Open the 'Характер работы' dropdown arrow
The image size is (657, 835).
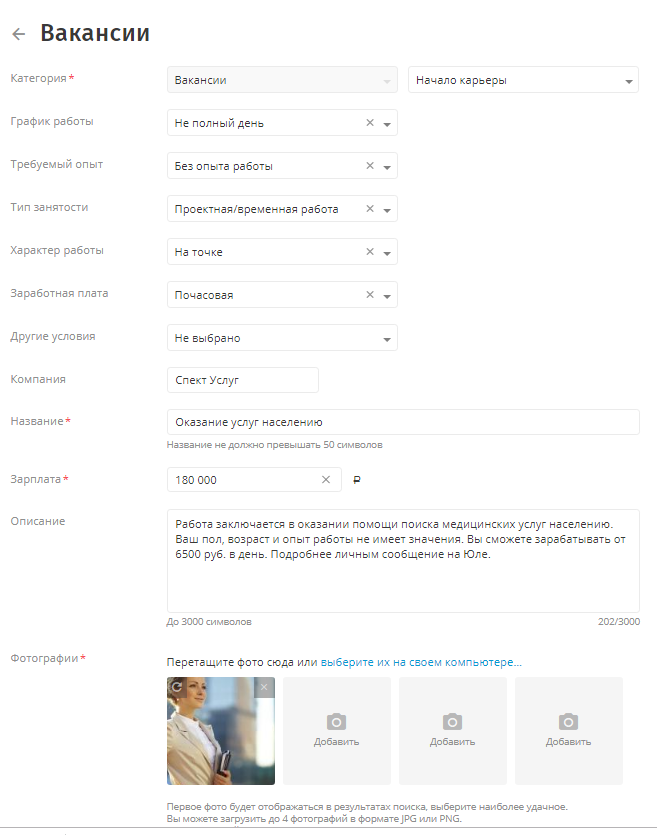[x=387, y=253]
